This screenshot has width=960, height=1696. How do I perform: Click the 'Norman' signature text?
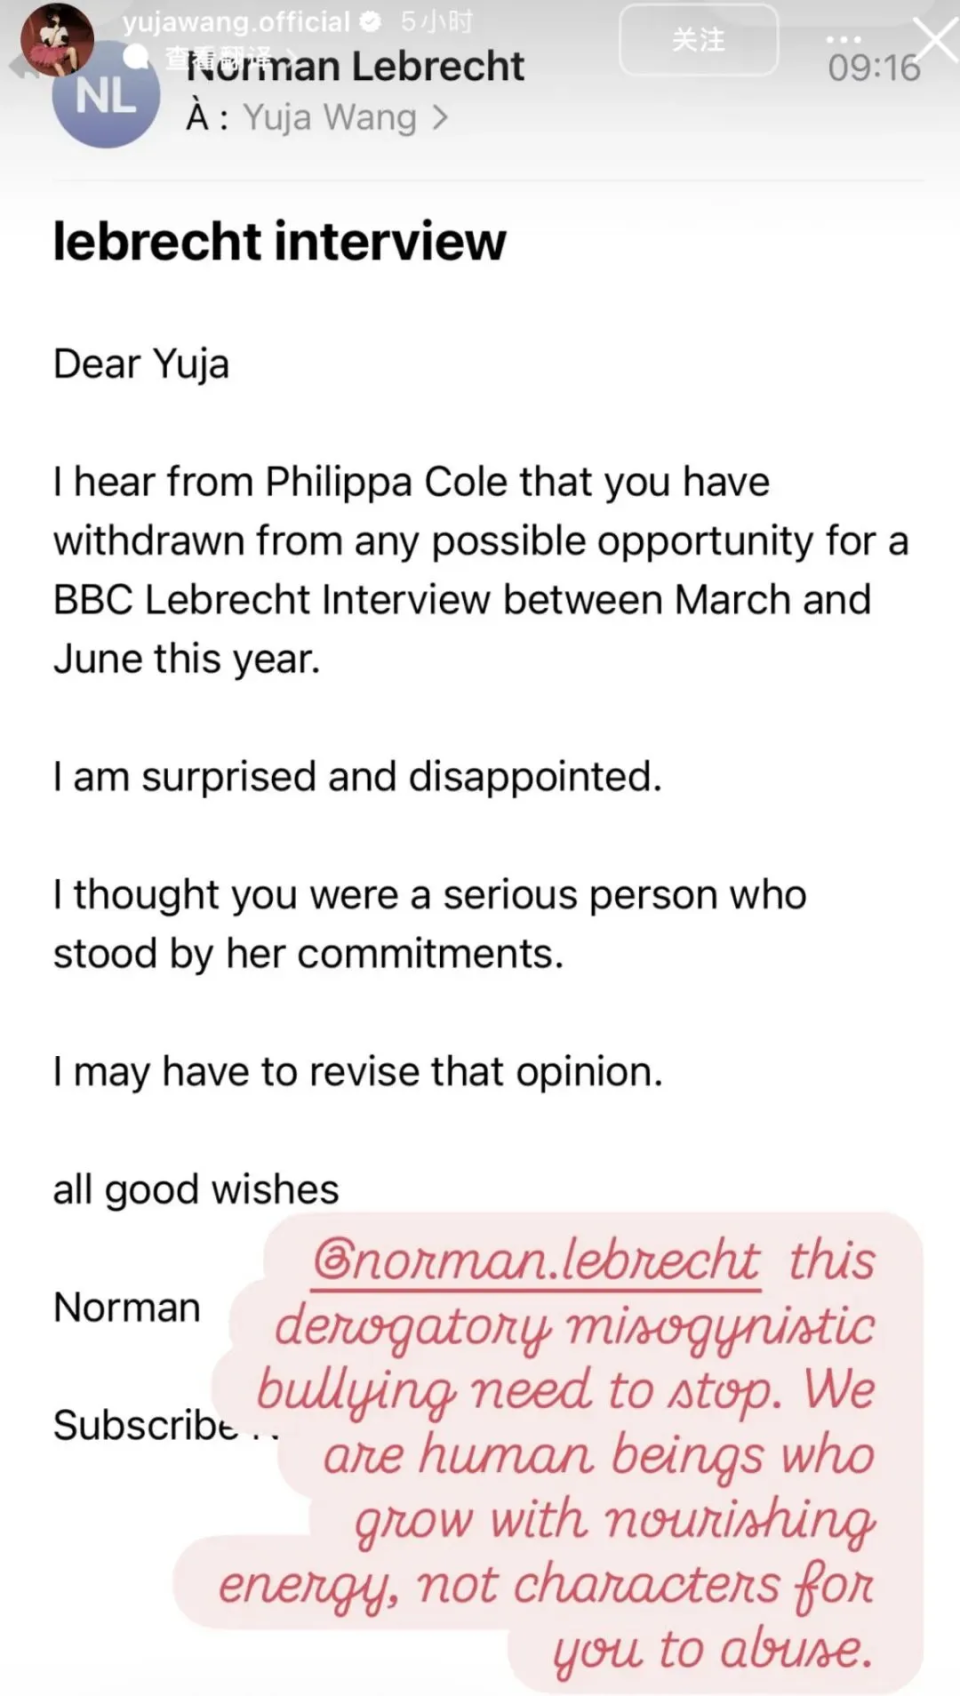(127, 1307)
